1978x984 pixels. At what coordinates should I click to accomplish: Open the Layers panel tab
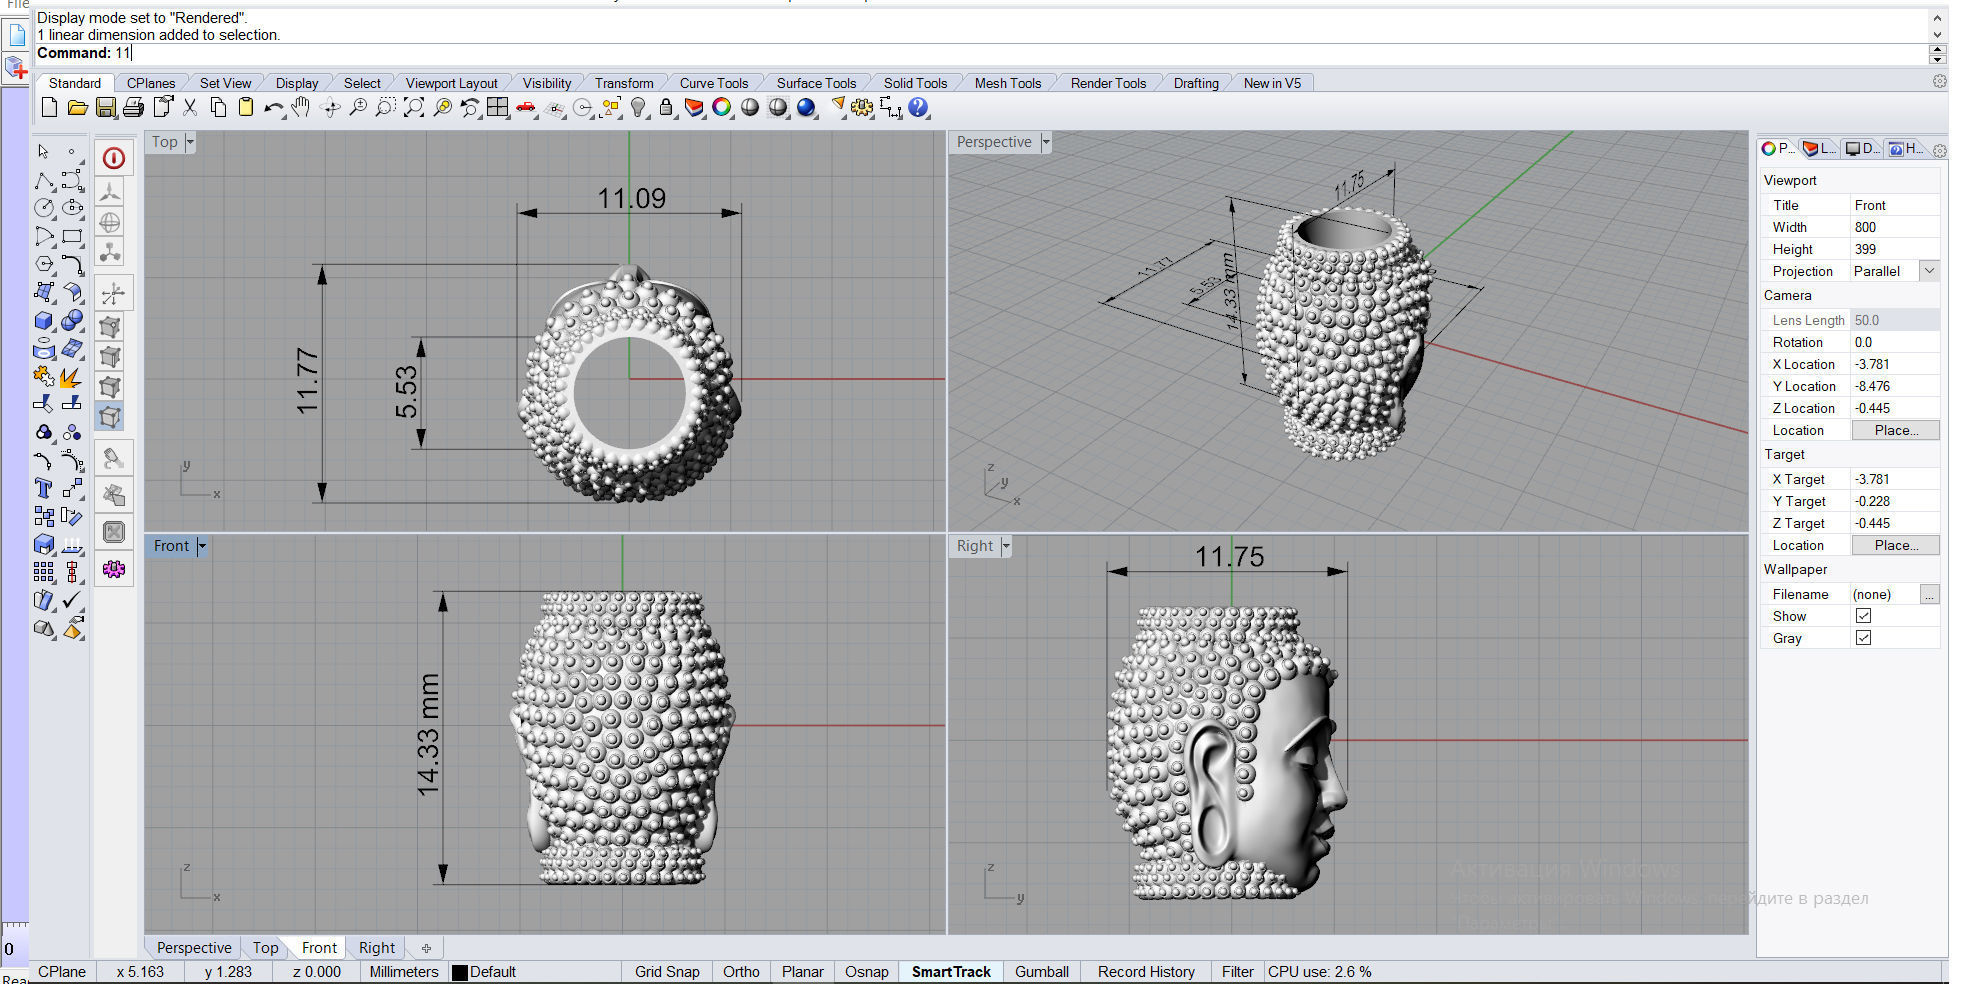1819,149
